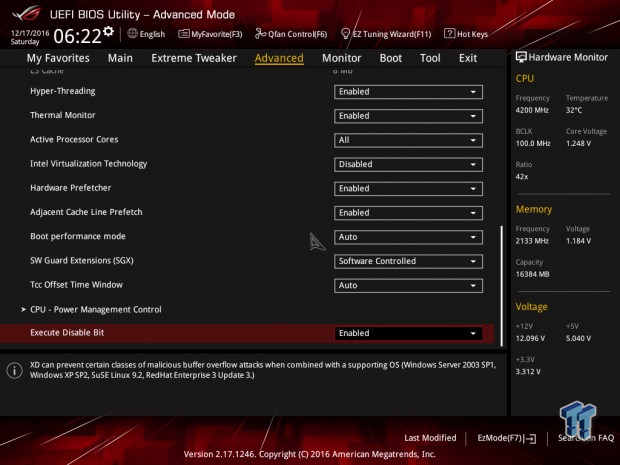Screen dimensions: 620x465
Task: Open Active Processor Cores dropdown
Action: point(408,140)
